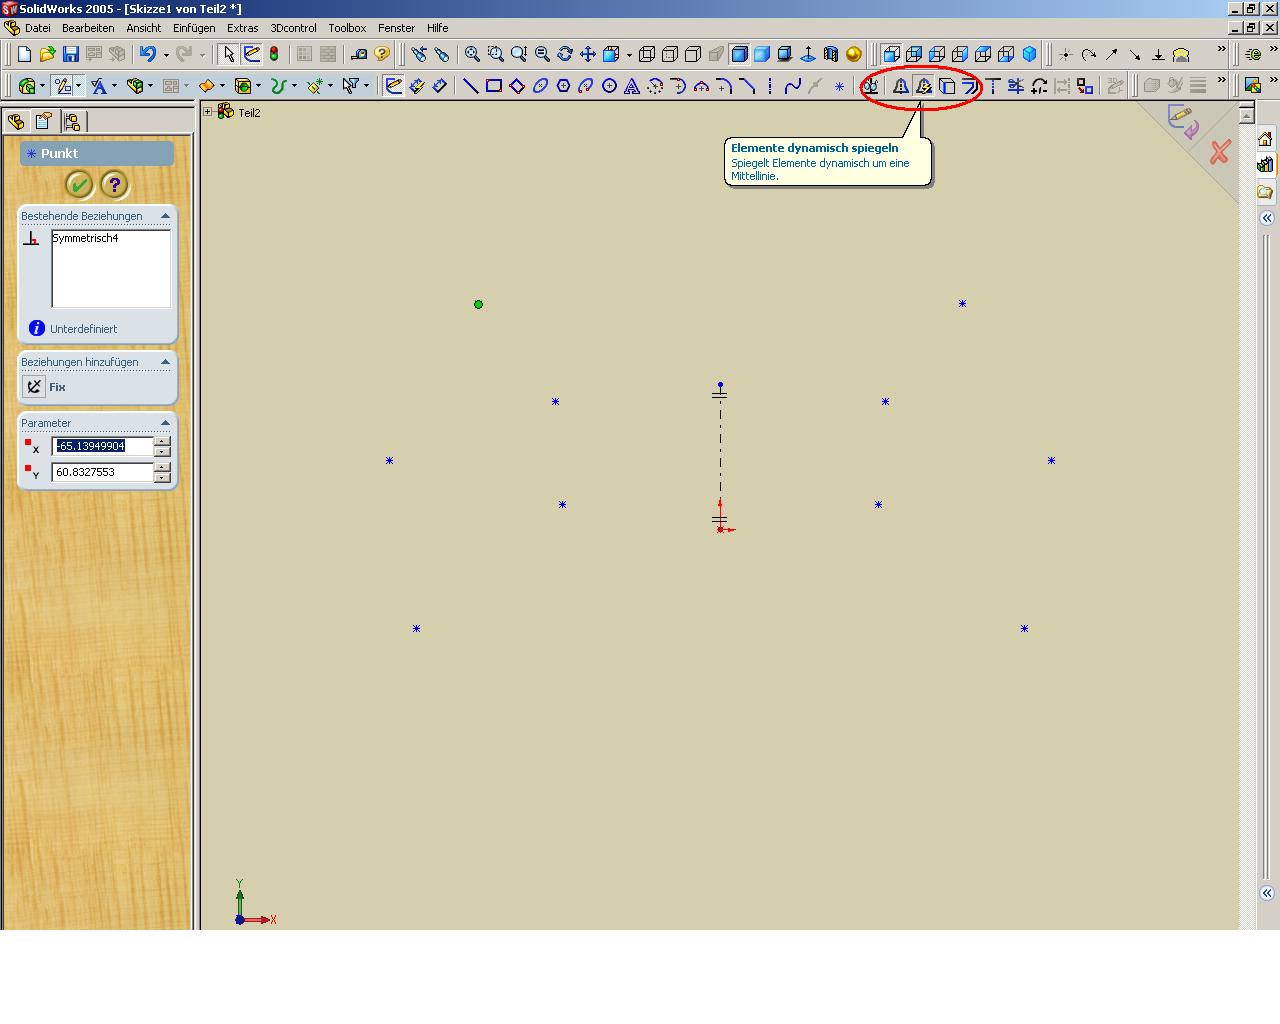Click the Y coordinate input field
Viewport: 1280px width, 1024px height.
103,472
